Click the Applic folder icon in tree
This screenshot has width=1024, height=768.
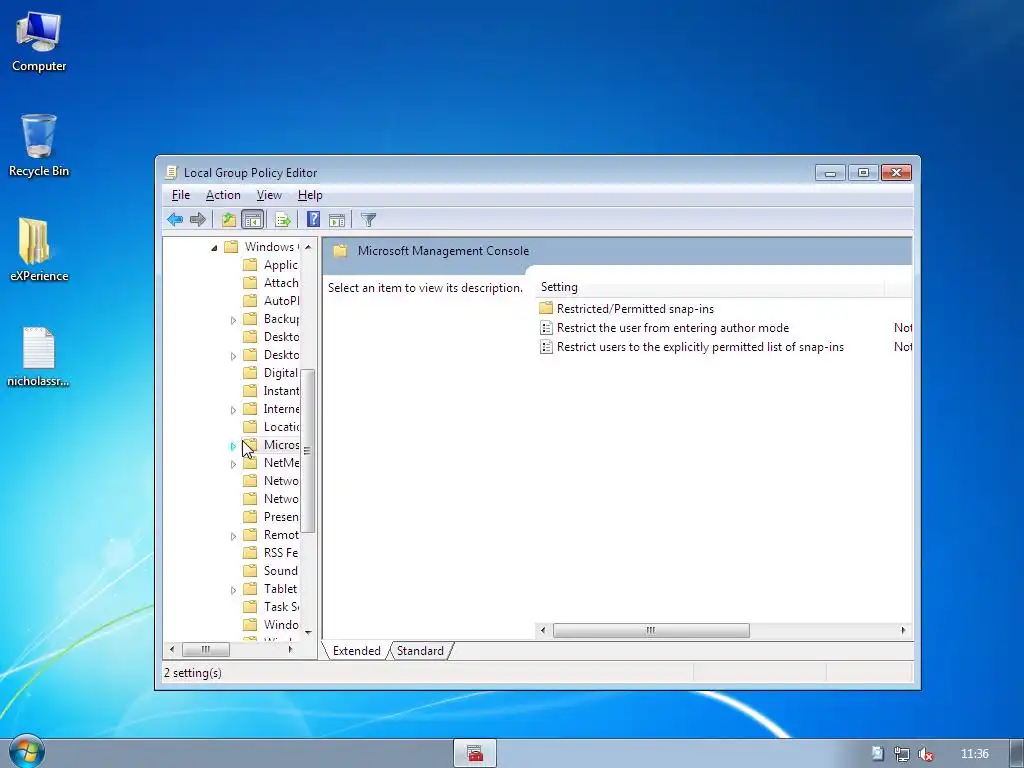250,264
